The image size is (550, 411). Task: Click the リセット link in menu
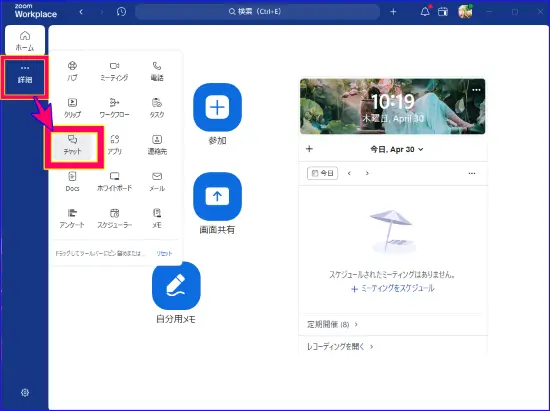[164, 253]
